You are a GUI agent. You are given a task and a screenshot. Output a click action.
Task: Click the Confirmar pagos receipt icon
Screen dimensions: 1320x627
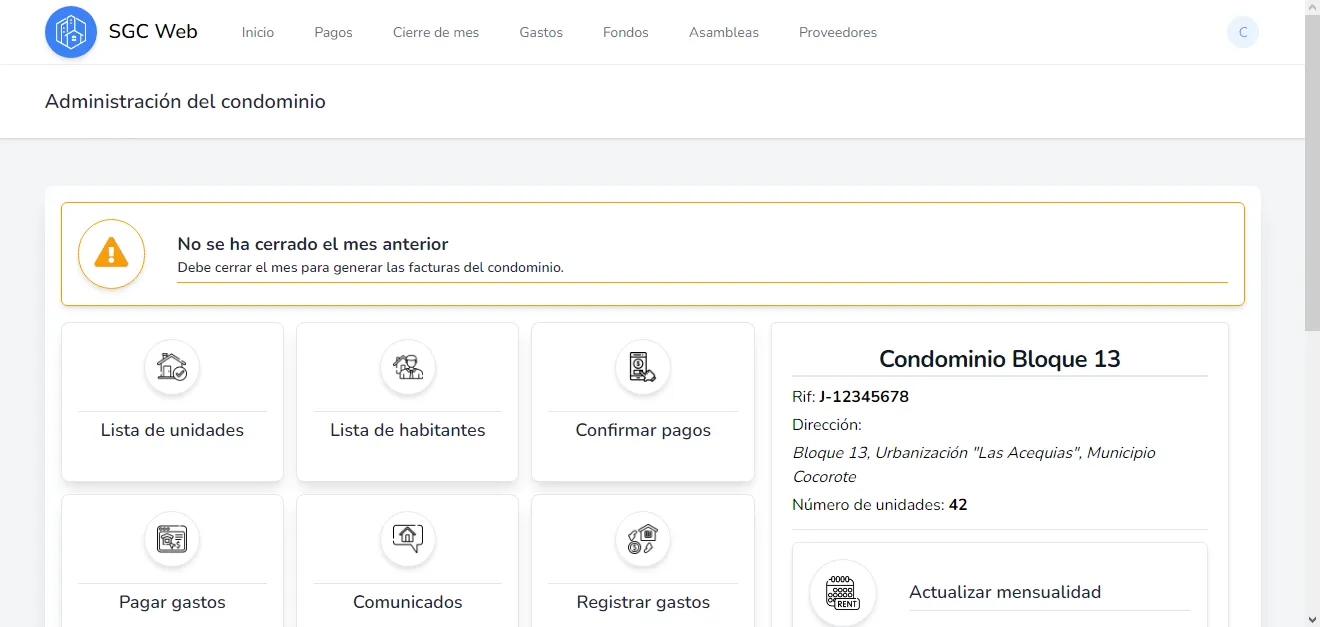642,367
